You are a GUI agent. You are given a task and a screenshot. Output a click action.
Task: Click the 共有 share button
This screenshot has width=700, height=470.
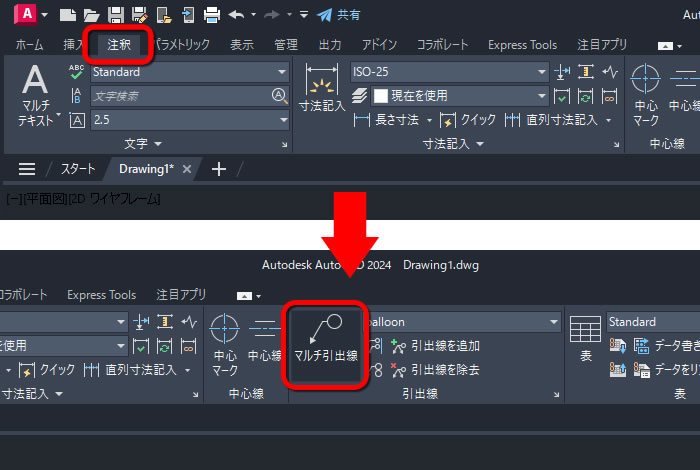point(338,15)
